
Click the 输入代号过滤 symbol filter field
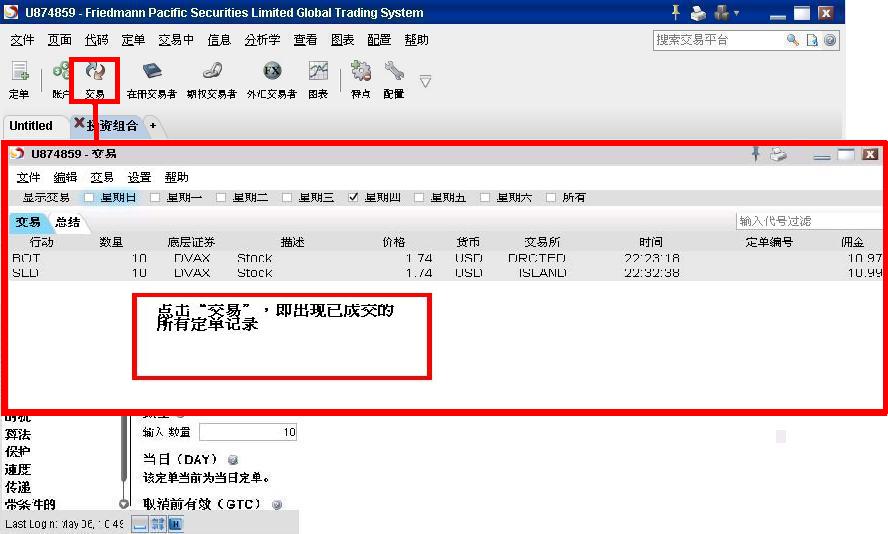(x=808, y=221)
